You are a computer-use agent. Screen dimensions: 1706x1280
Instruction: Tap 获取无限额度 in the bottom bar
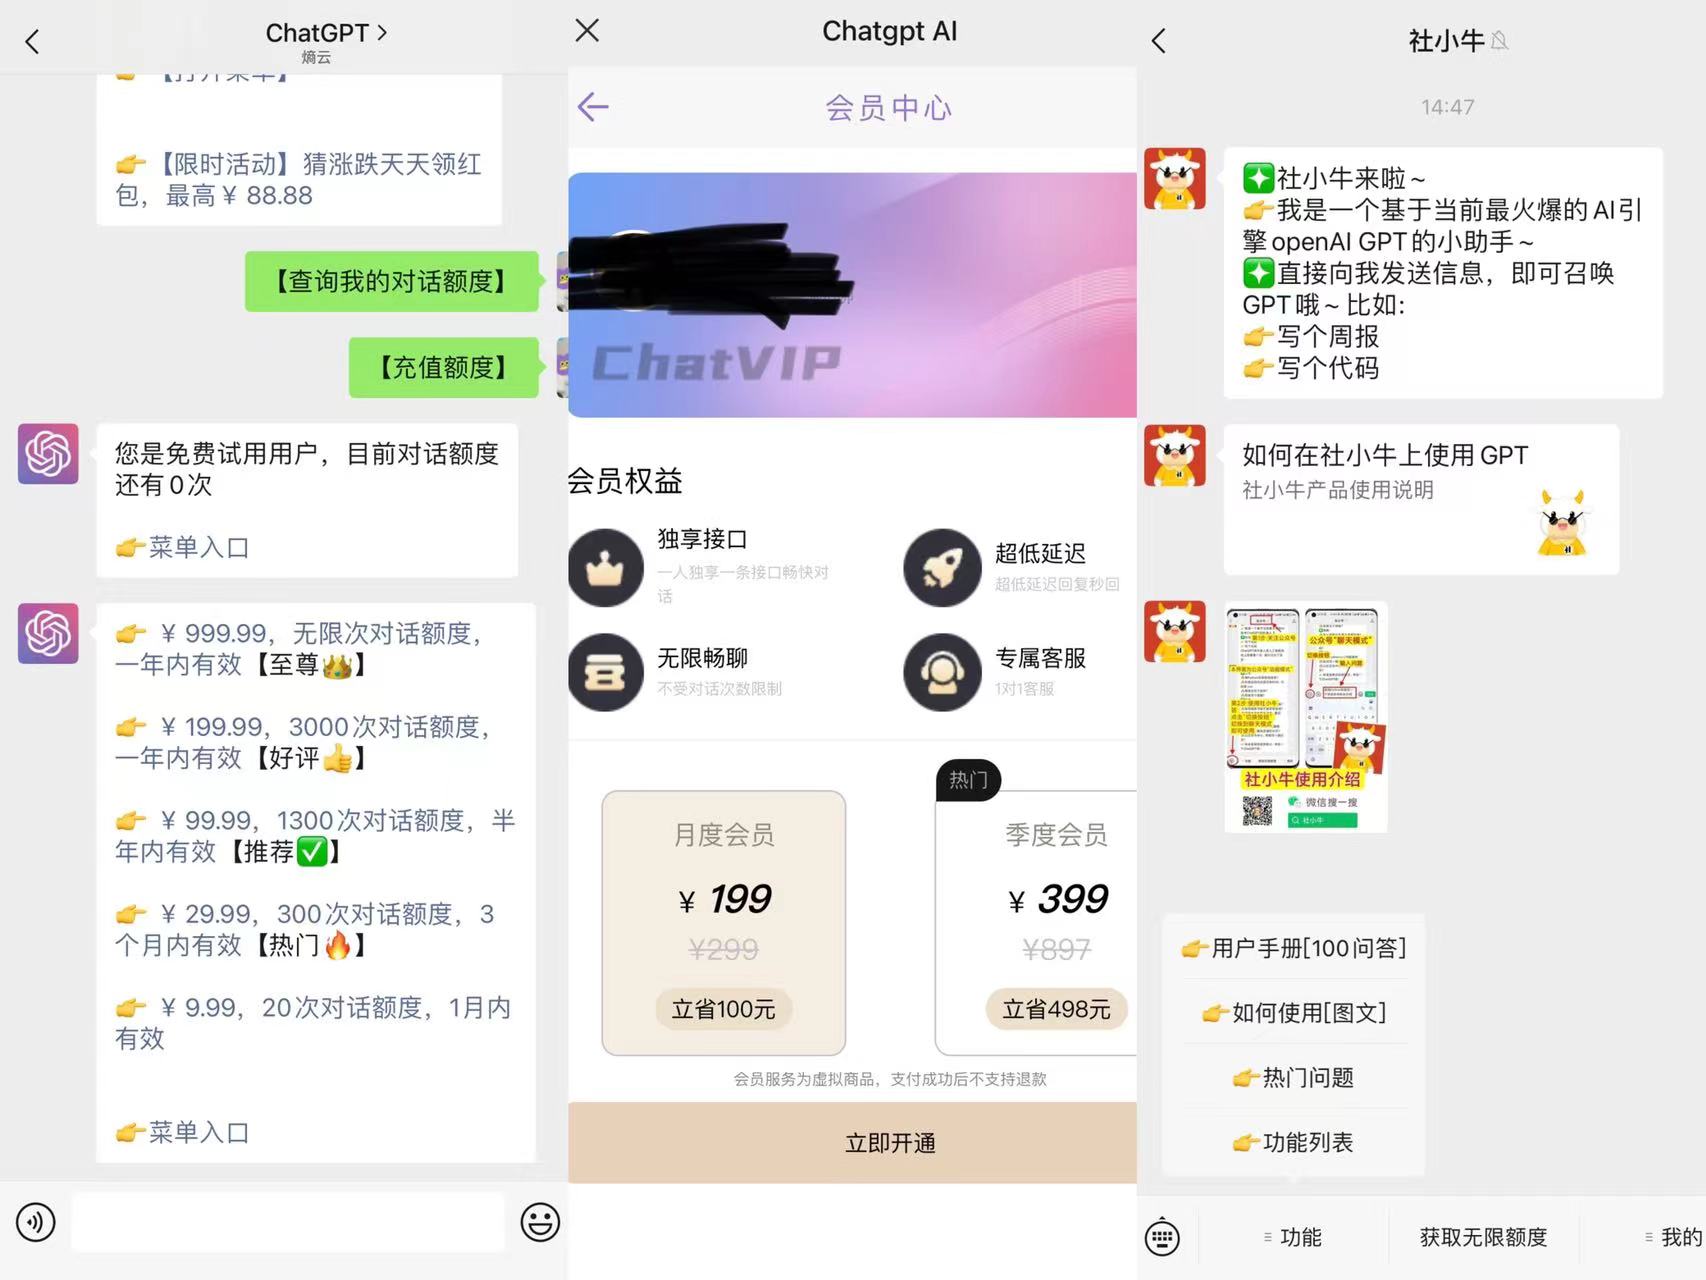click(x=1483, y=1237)
